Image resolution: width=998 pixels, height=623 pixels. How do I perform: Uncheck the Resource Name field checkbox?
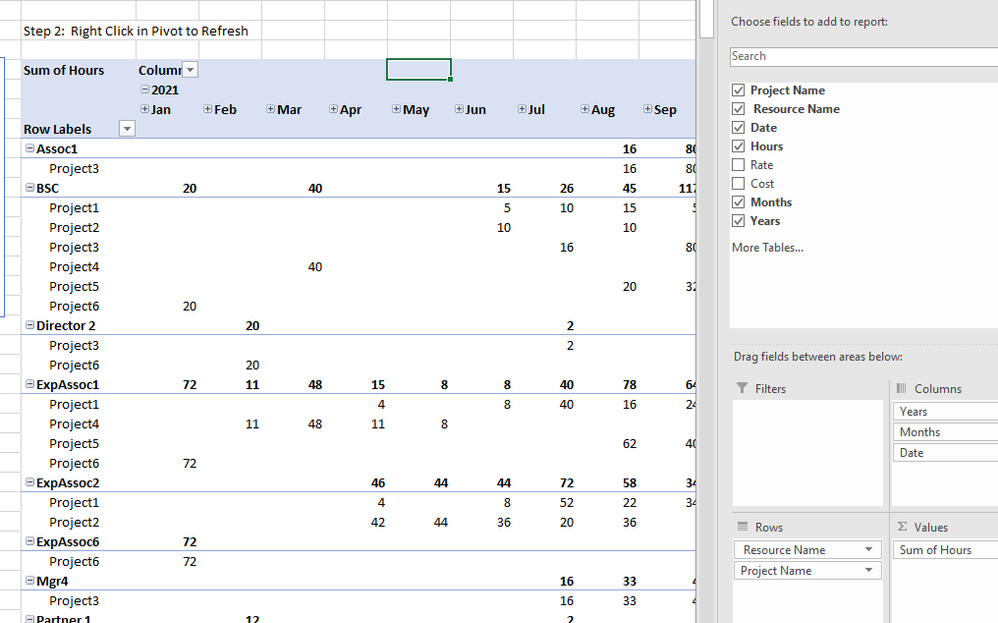(x=738, y=109)
